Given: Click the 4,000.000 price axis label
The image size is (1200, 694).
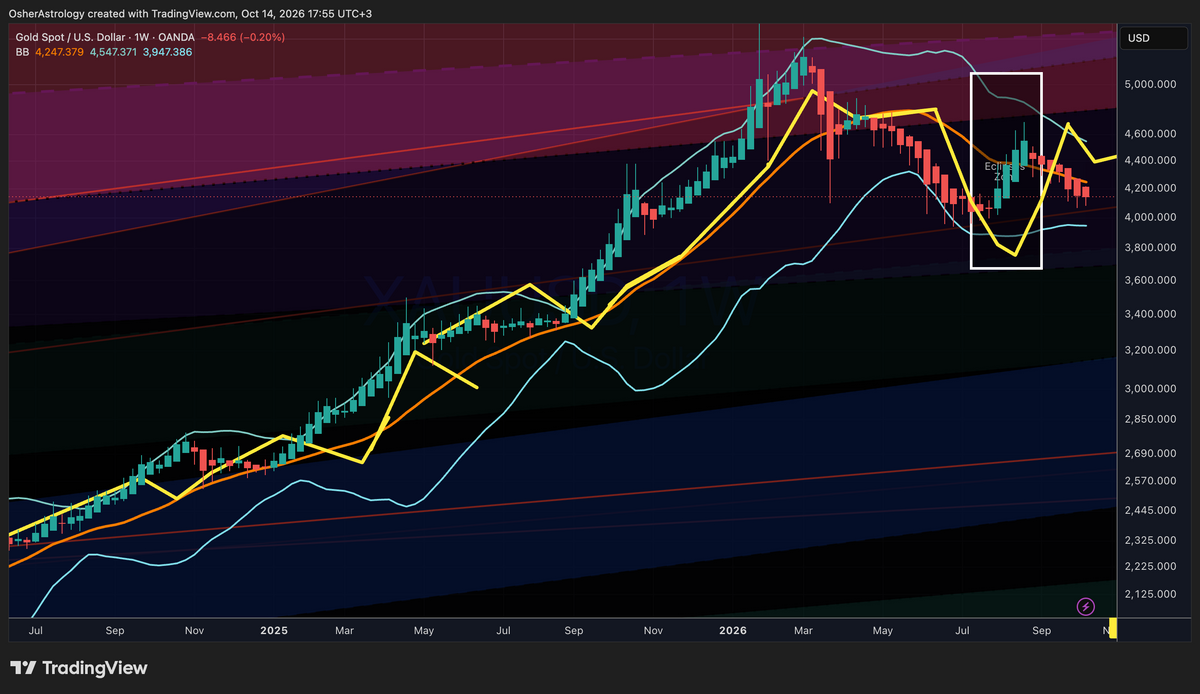Looking at the screenshot, I should (x=1148, y=217).
